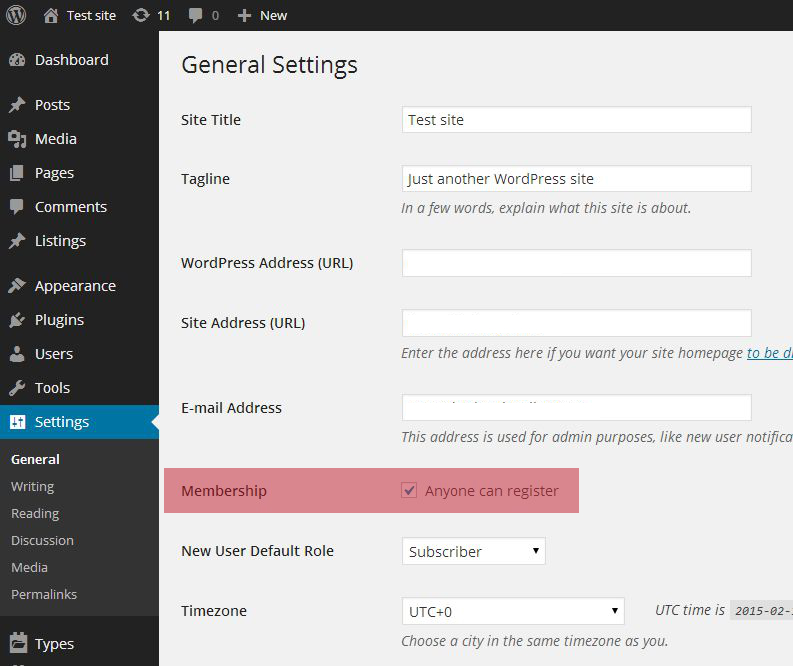Click the Posts pushpin icon
The height and width of the screenshot is (666, 793).
coord(17,105)
